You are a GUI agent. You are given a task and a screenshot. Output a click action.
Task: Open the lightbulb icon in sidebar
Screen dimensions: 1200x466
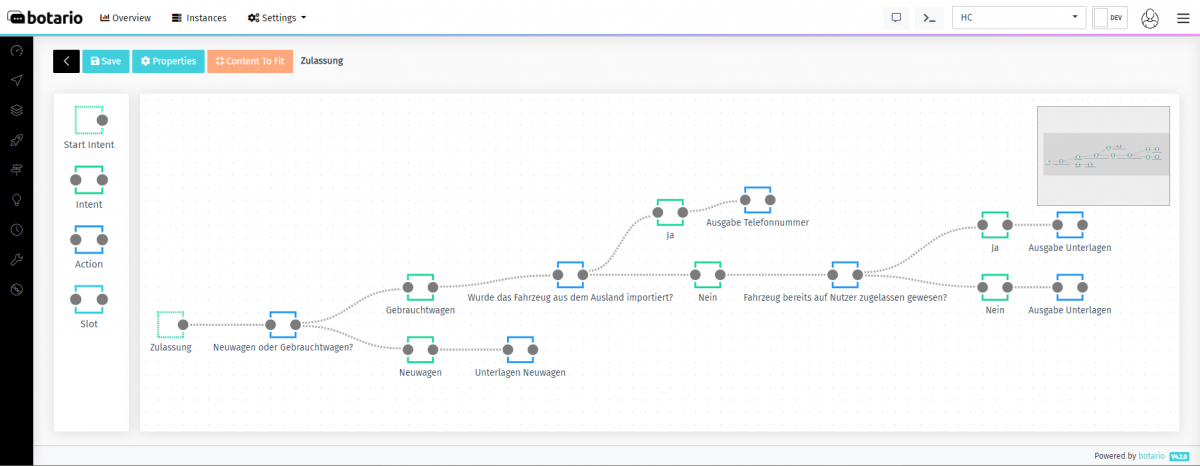pyautogui.click(x=17, y=199)
